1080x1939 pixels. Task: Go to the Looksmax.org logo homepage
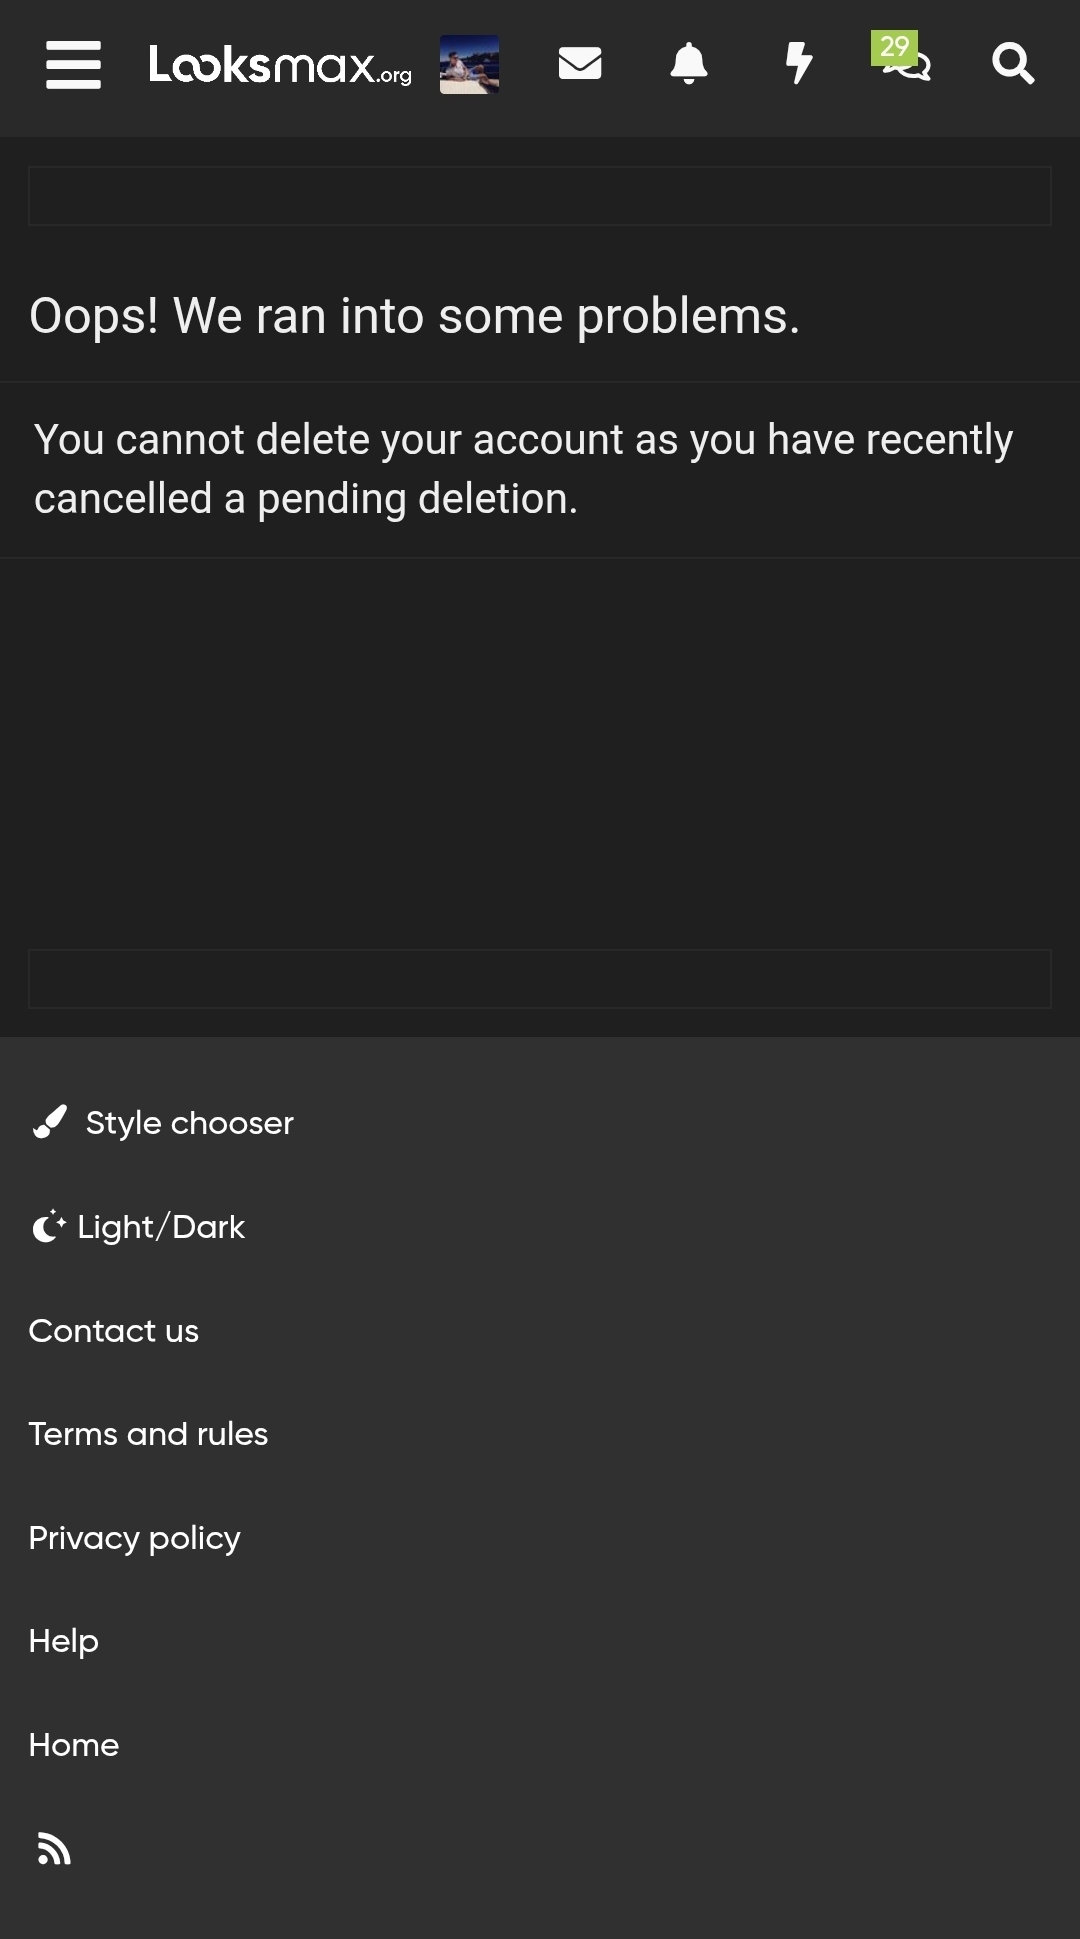[280, 65]
